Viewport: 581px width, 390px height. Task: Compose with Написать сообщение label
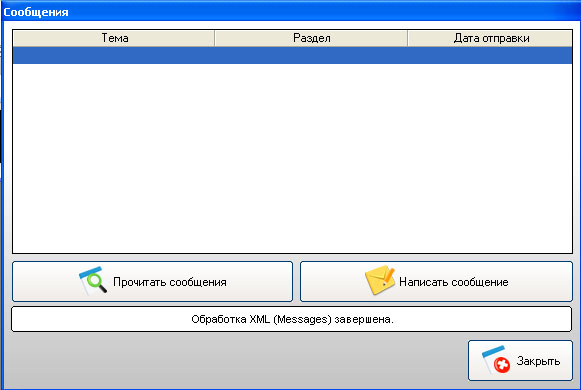coord(454,282)
